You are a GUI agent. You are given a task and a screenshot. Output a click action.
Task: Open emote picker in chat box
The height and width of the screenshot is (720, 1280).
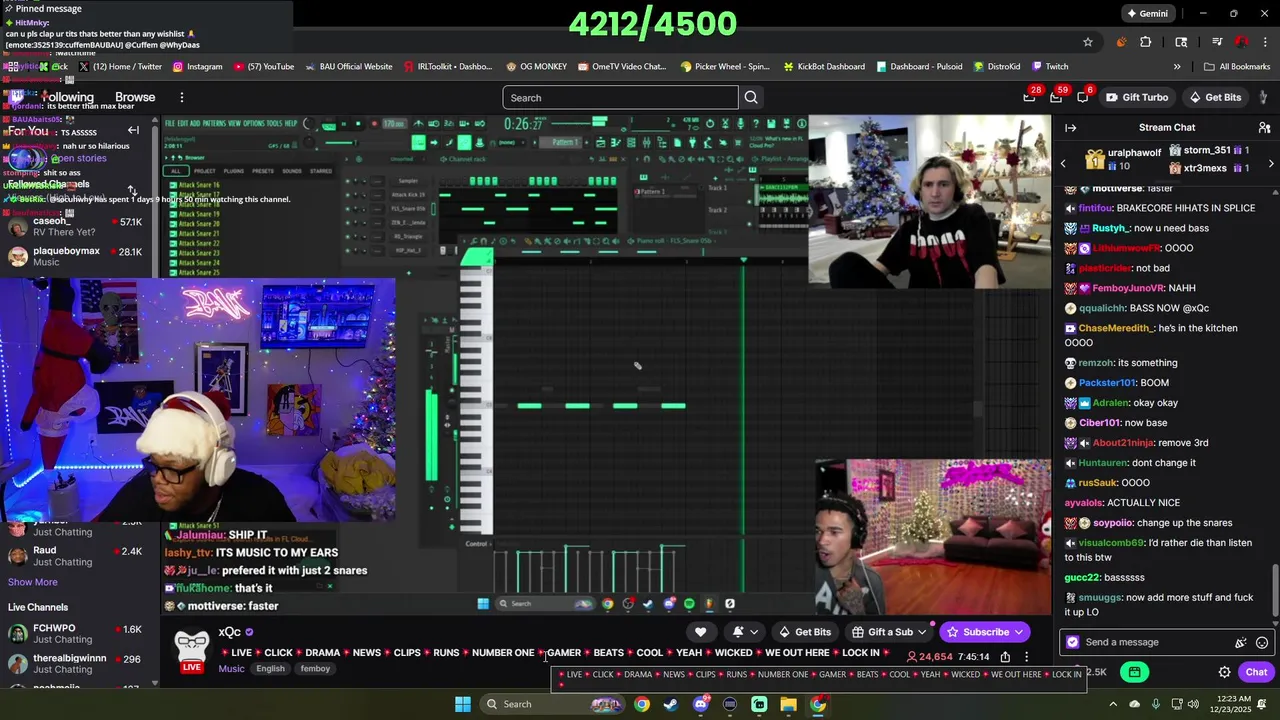[x=1262, y=643]
